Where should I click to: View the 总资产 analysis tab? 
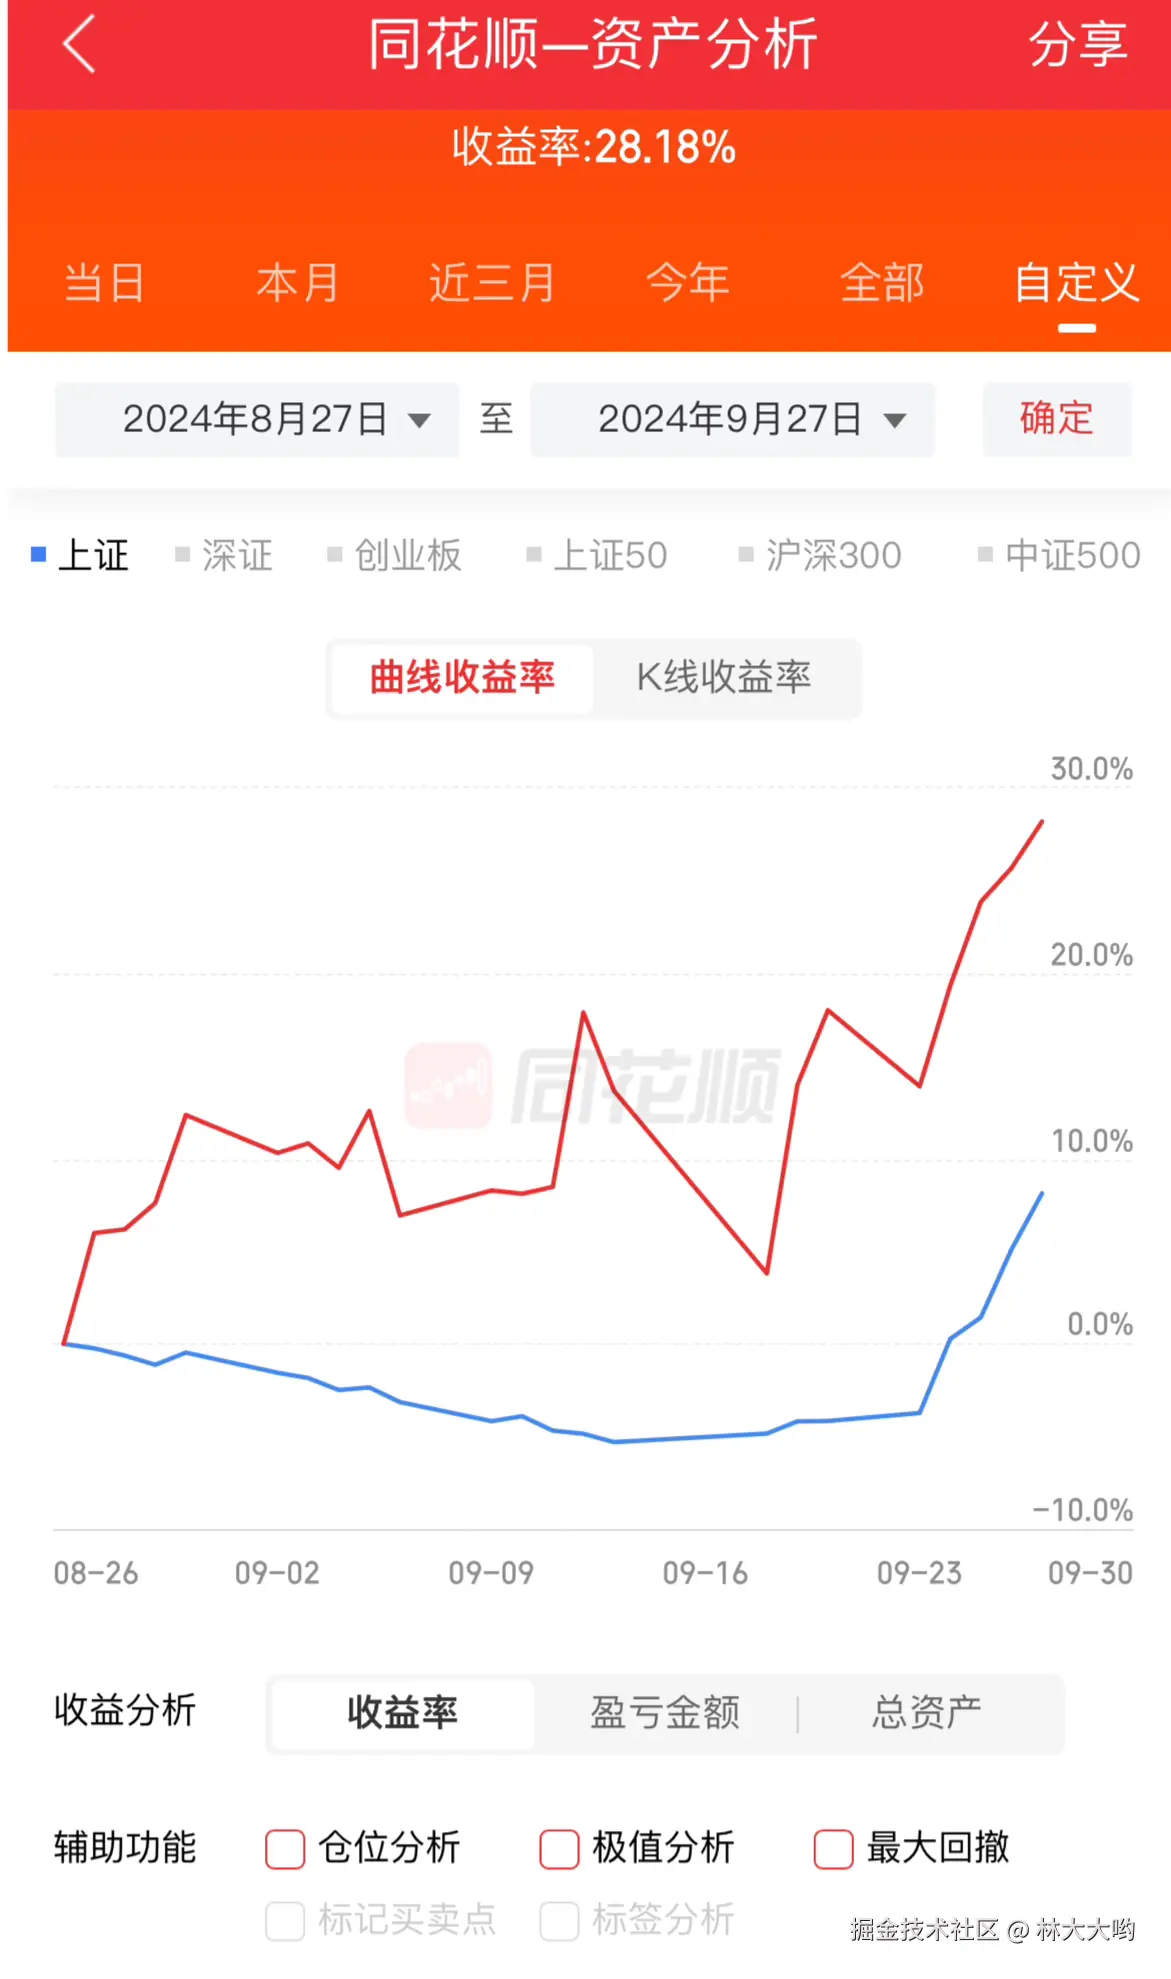pos(925,1714)
